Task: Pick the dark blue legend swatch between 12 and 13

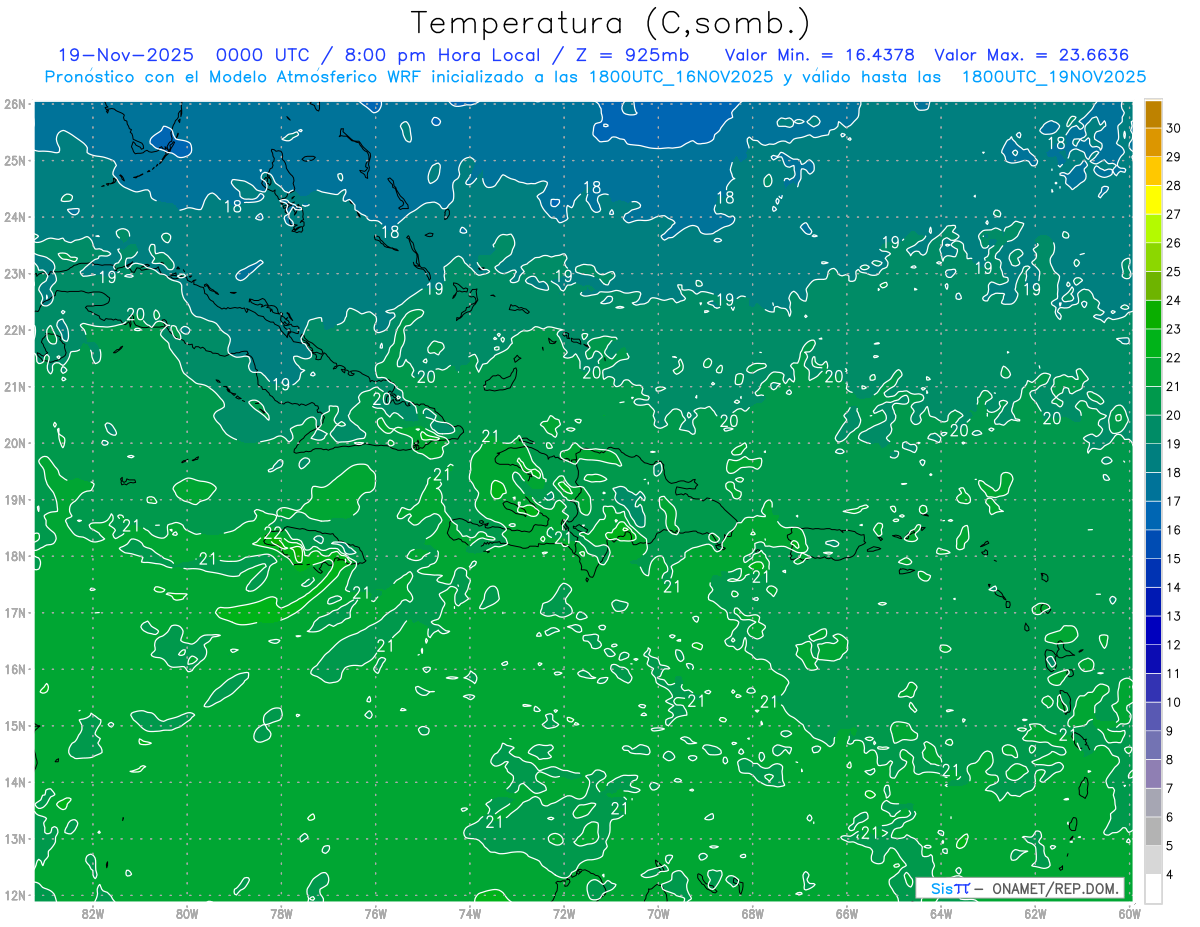Action: coord(1154,630)
